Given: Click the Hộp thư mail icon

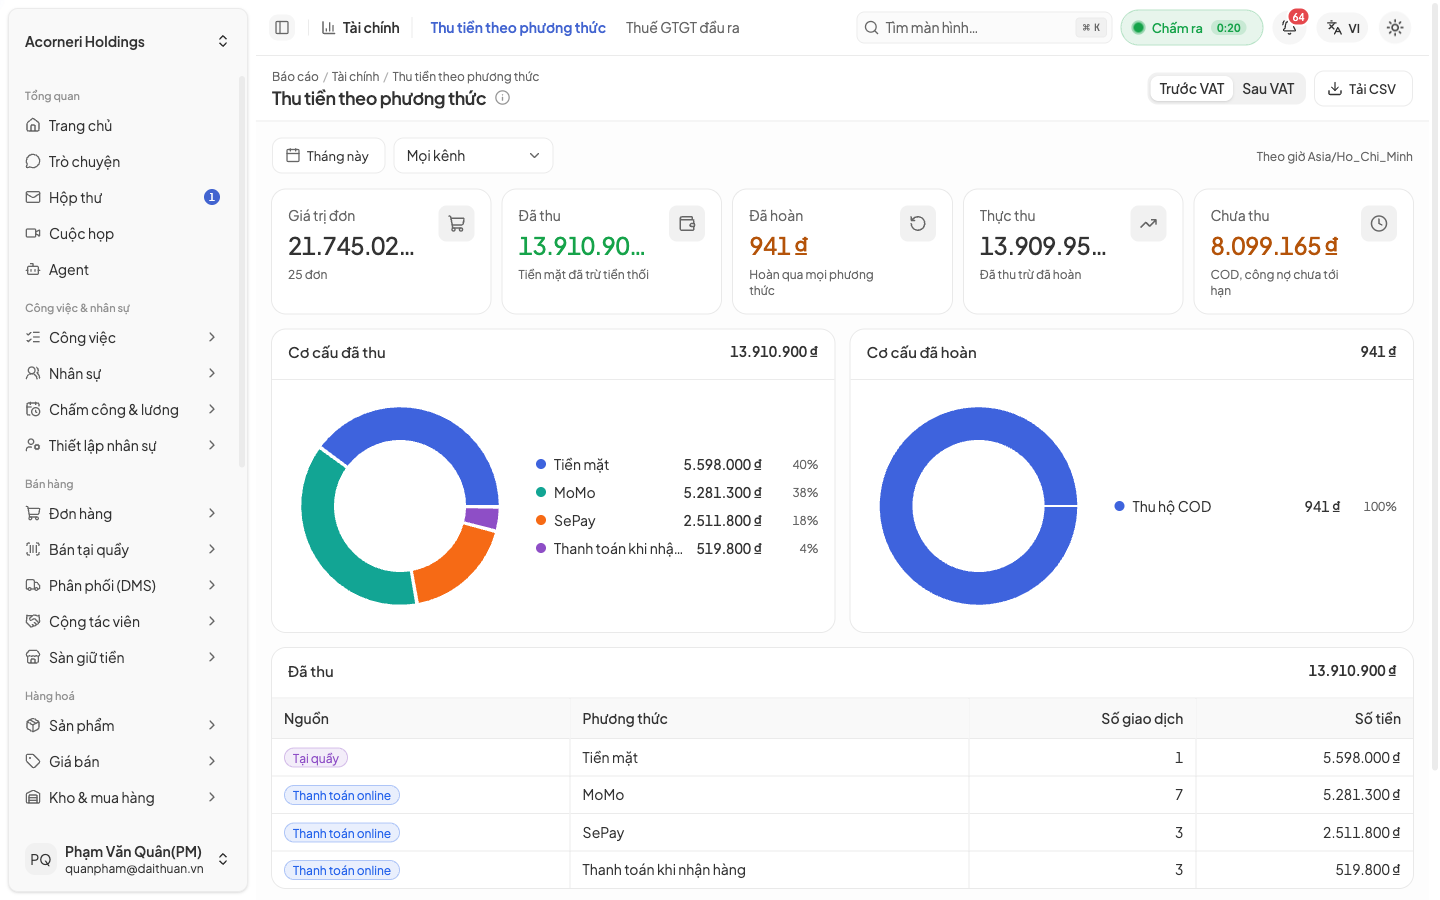Looking at the screenshot, I should tap(33, 197).
